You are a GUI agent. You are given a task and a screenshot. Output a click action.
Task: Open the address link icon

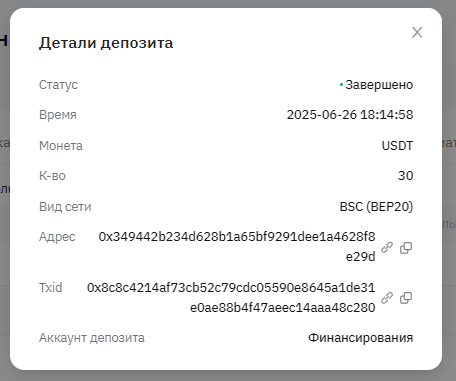[387, 247]
